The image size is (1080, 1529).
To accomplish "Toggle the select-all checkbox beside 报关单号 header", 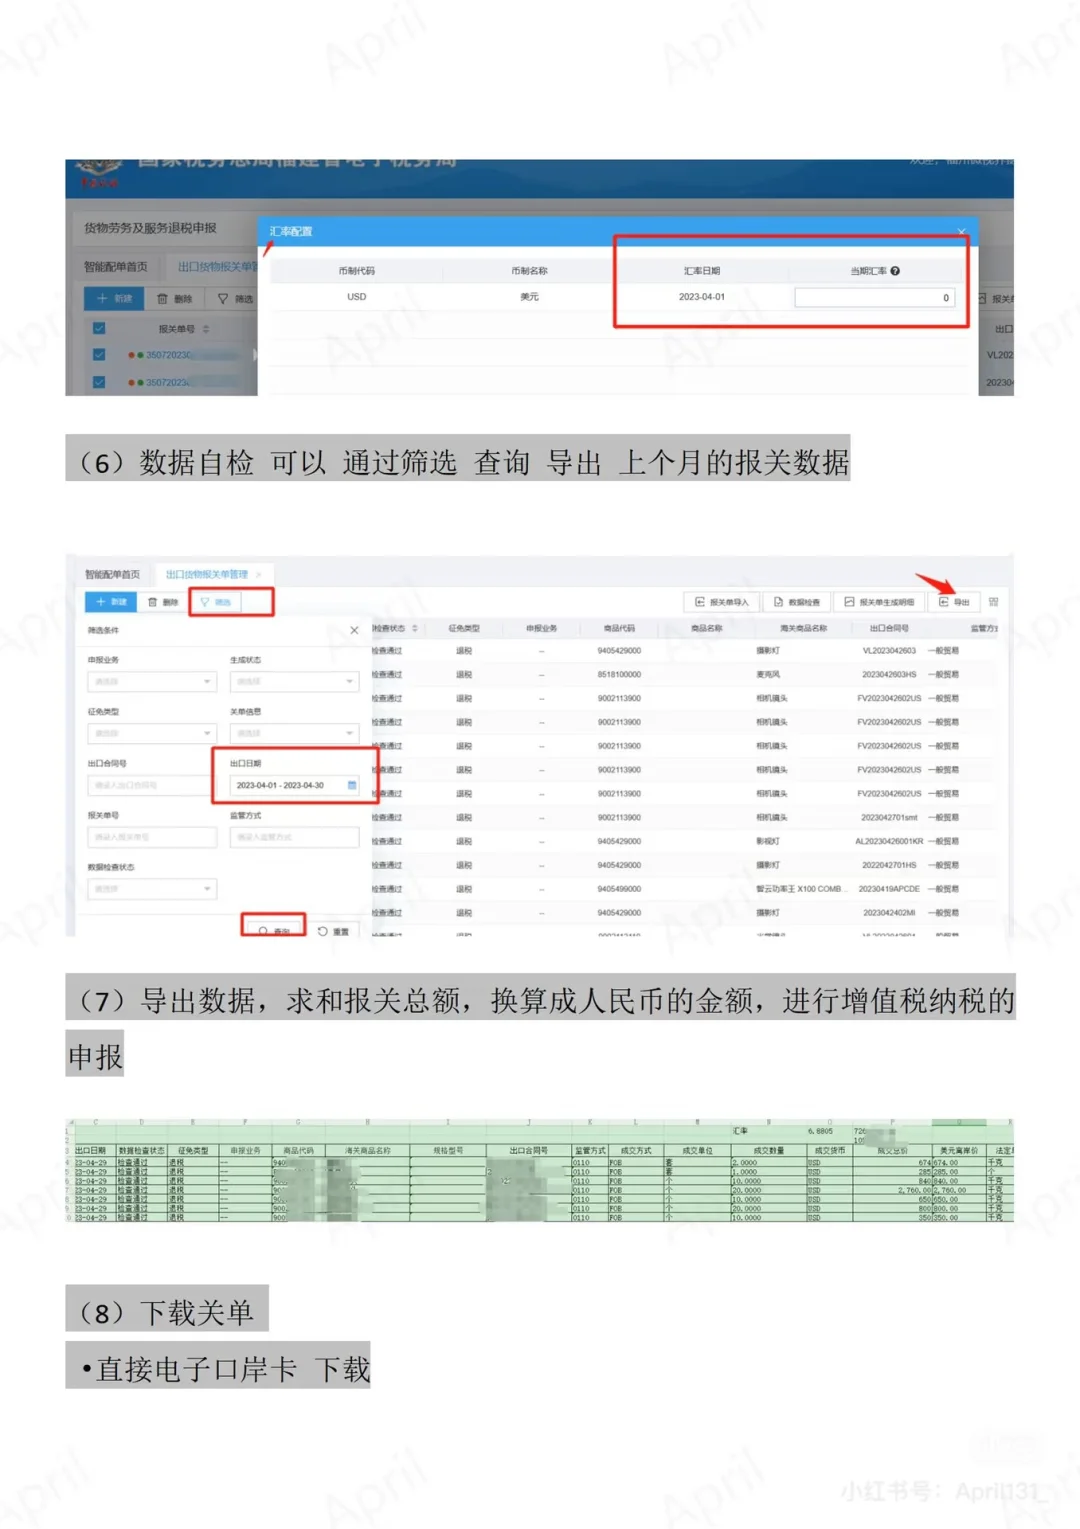I will click(x=99, y=328).
